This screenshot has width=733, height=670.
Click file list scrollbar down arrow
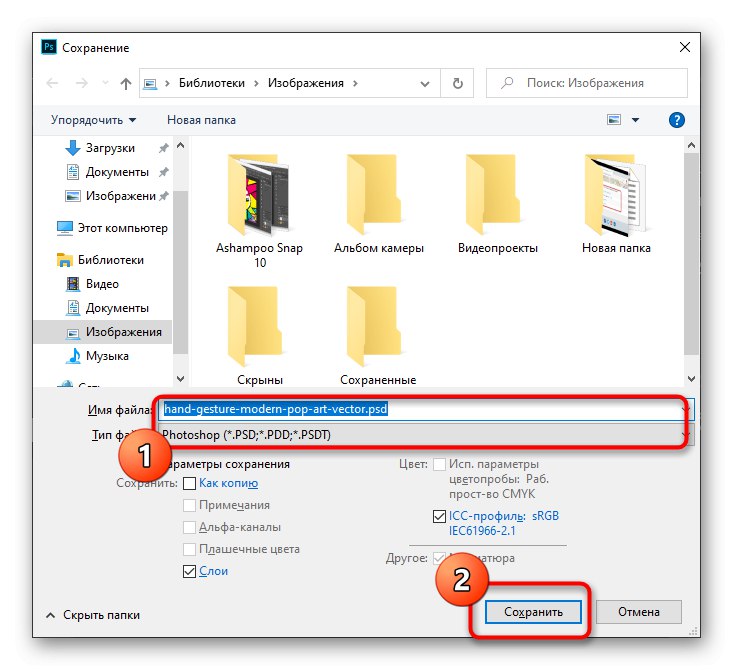pos(691,379)
